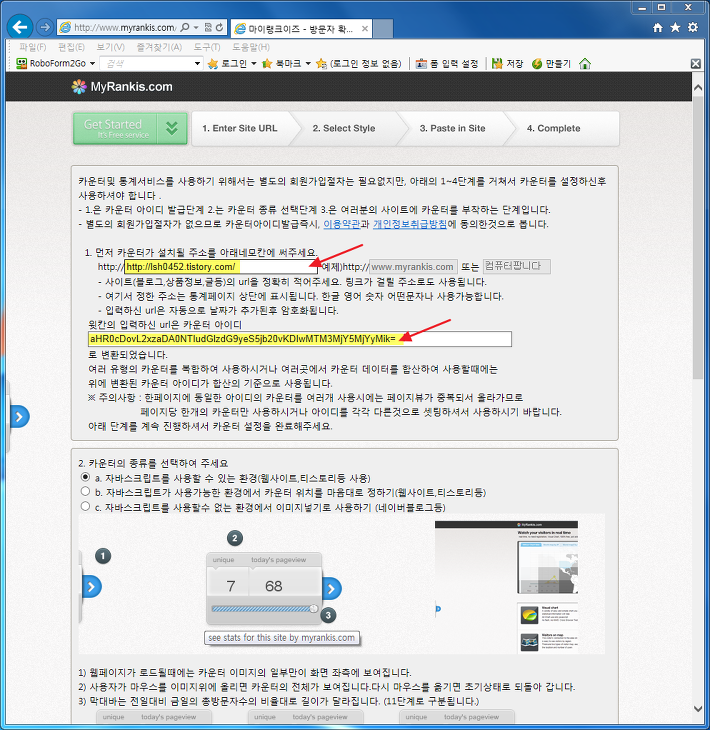The width and height of the screenshot is (710, 730).
Task: Click the page scrollbar down arrow
Action: pos(697,709)
